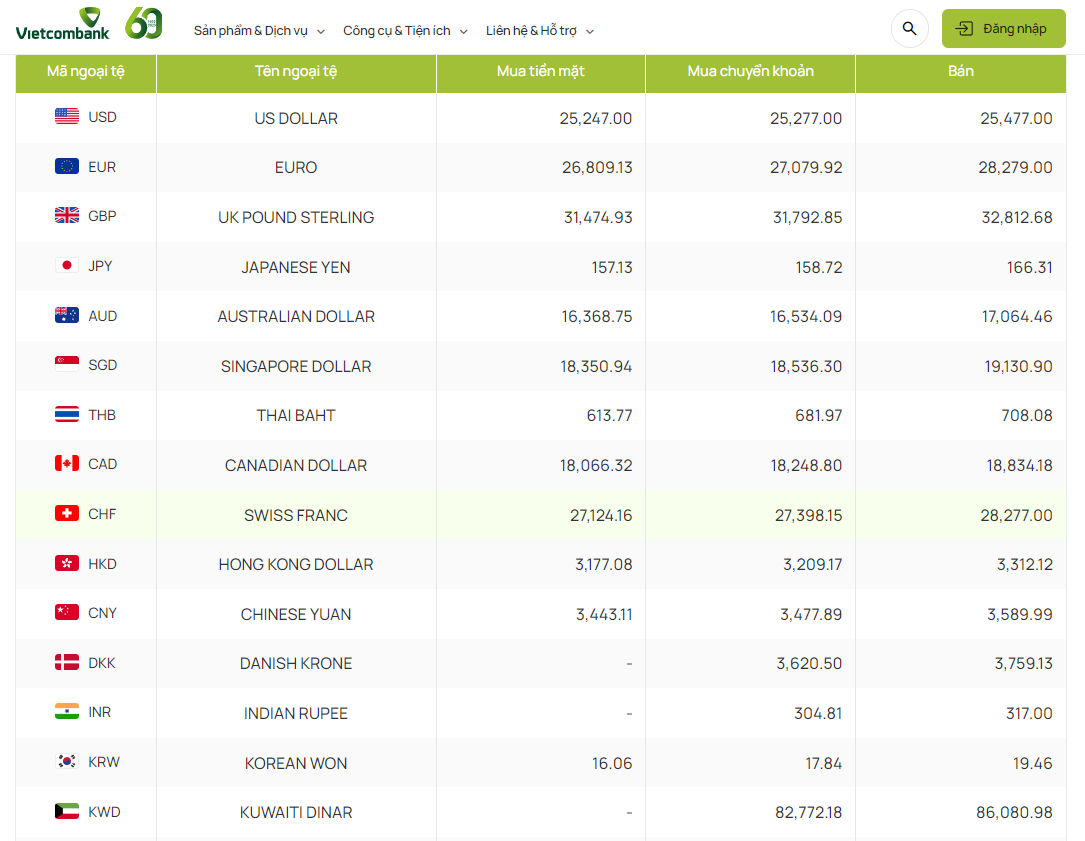Expand the Công cụ & Tiện ích chevron
Image resolution: width=1085 pixels, height=841 pixels.
[464, 32]
